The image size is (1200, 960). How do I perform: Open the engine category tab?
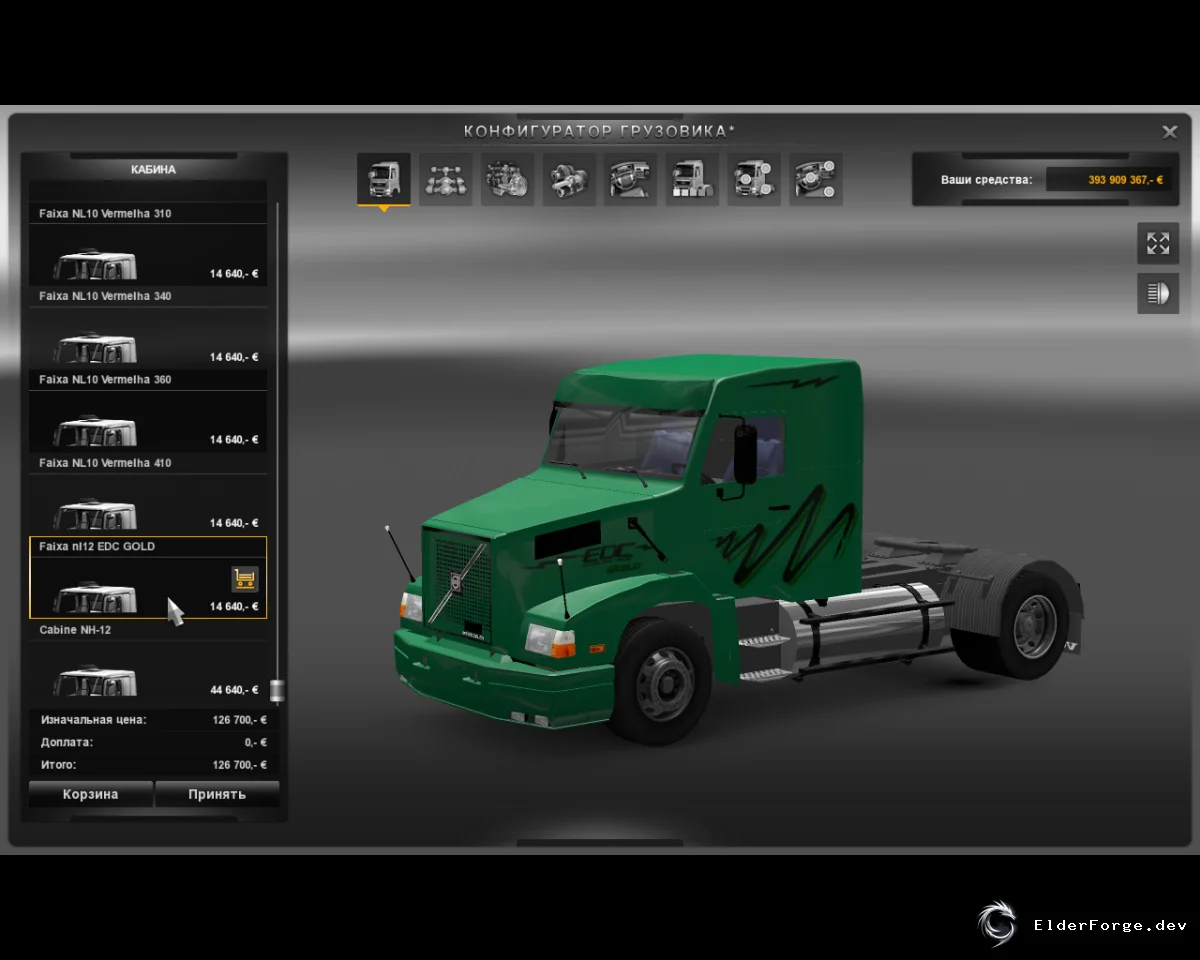(507, 179)
